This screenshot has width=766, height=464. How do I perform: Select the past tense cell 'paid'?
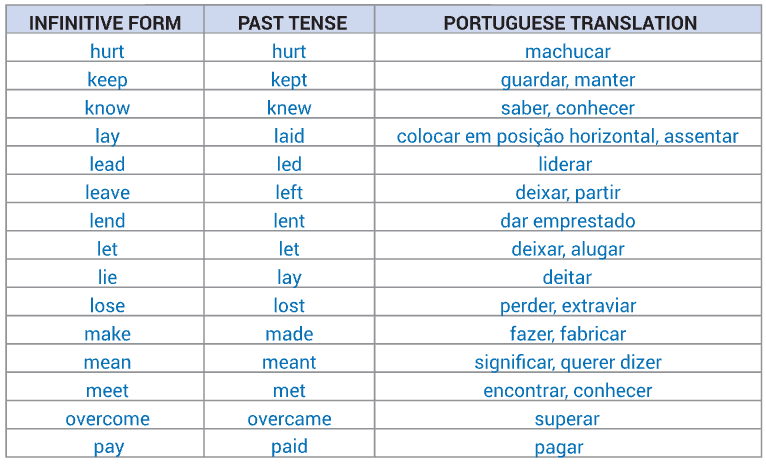pyautogui.click(x=289, y=446)
